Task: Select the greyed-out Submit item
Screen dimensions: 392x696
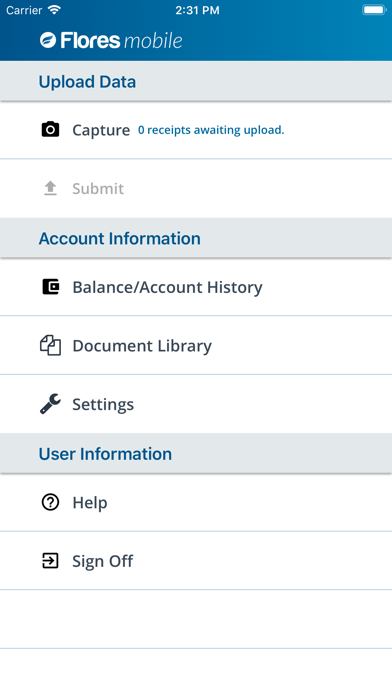Action: pos(196,189)
